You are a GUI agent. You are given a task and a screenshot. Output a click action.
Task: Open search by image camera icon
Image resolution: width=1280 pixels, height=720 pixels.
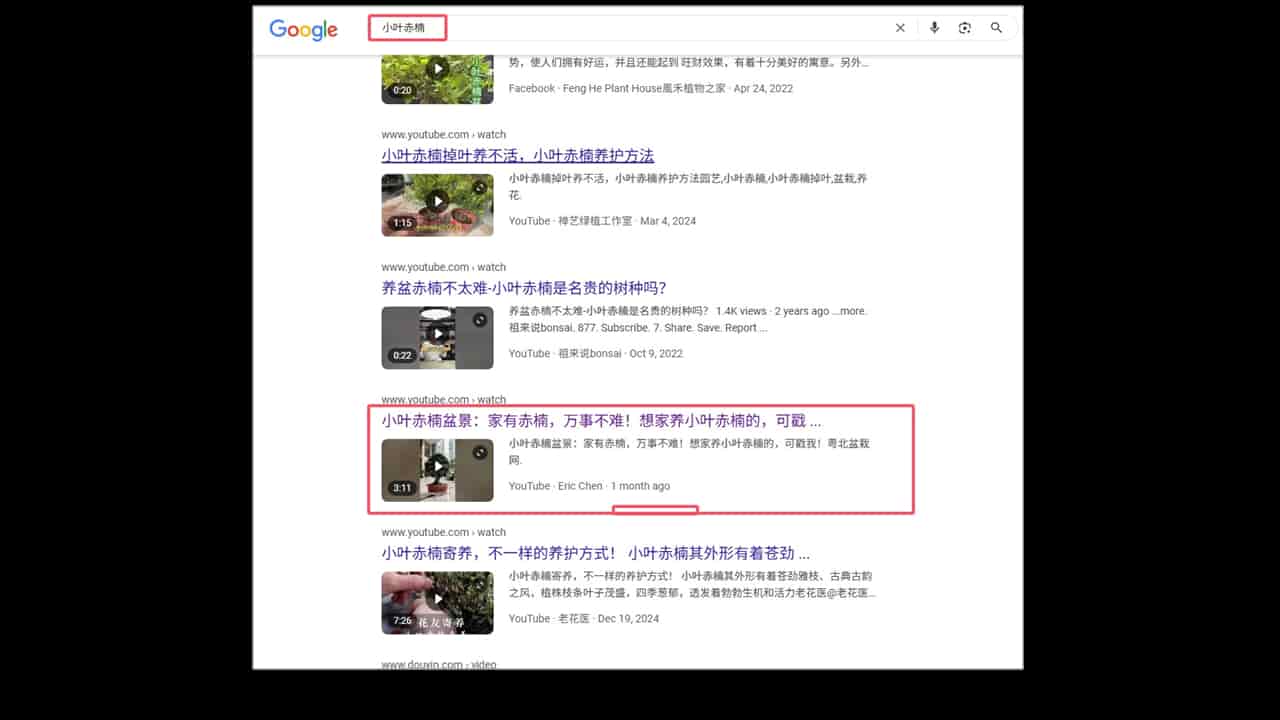click(965, 28)
